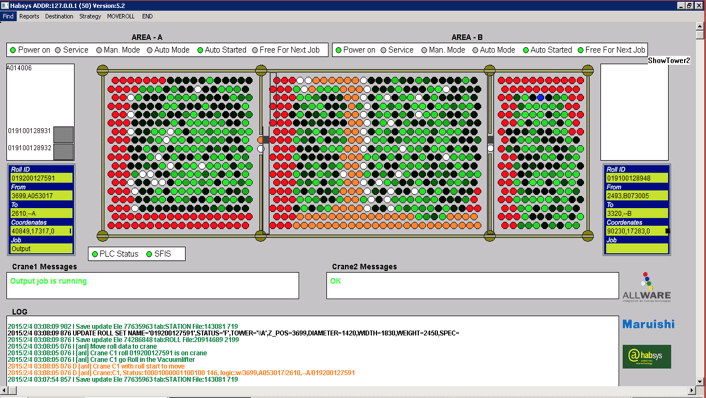
Task: Click the Crane2 Coordenates field
Action: (x=637, y=231)
